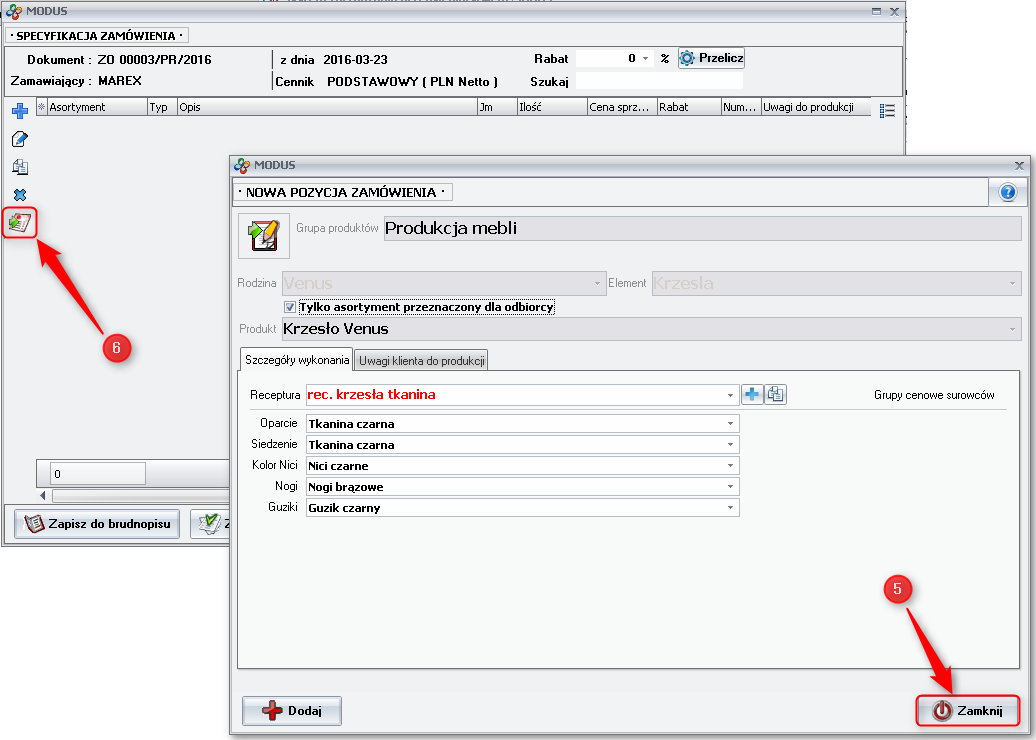Click the Zamknij button

coord(967,711)
